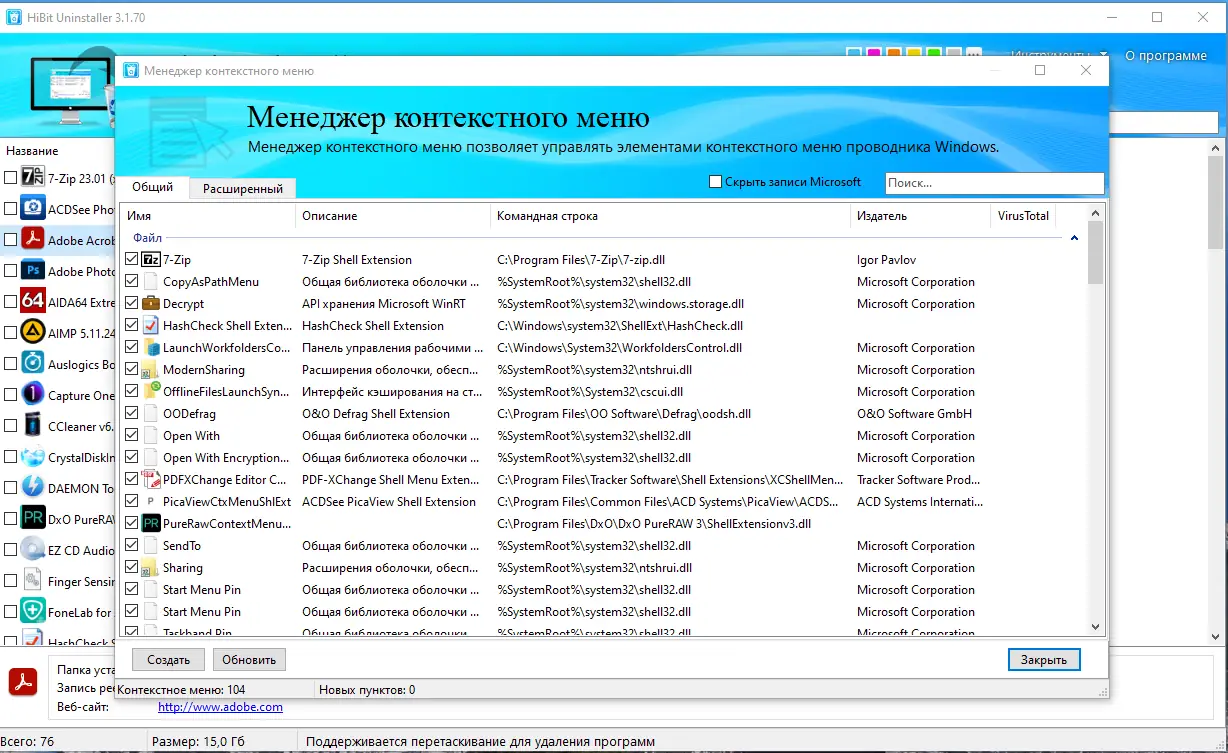Maximize the Менеджер контекстного меню dialog
The image size is (1228, 753).
coord(1040,70)
